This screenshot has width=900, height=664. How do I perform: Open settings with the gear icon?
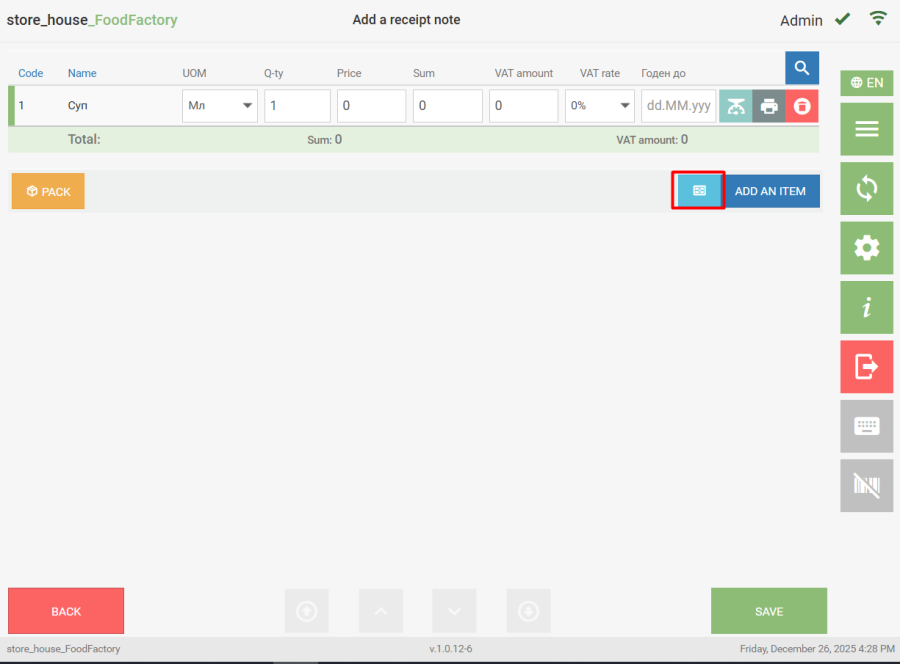866,248
